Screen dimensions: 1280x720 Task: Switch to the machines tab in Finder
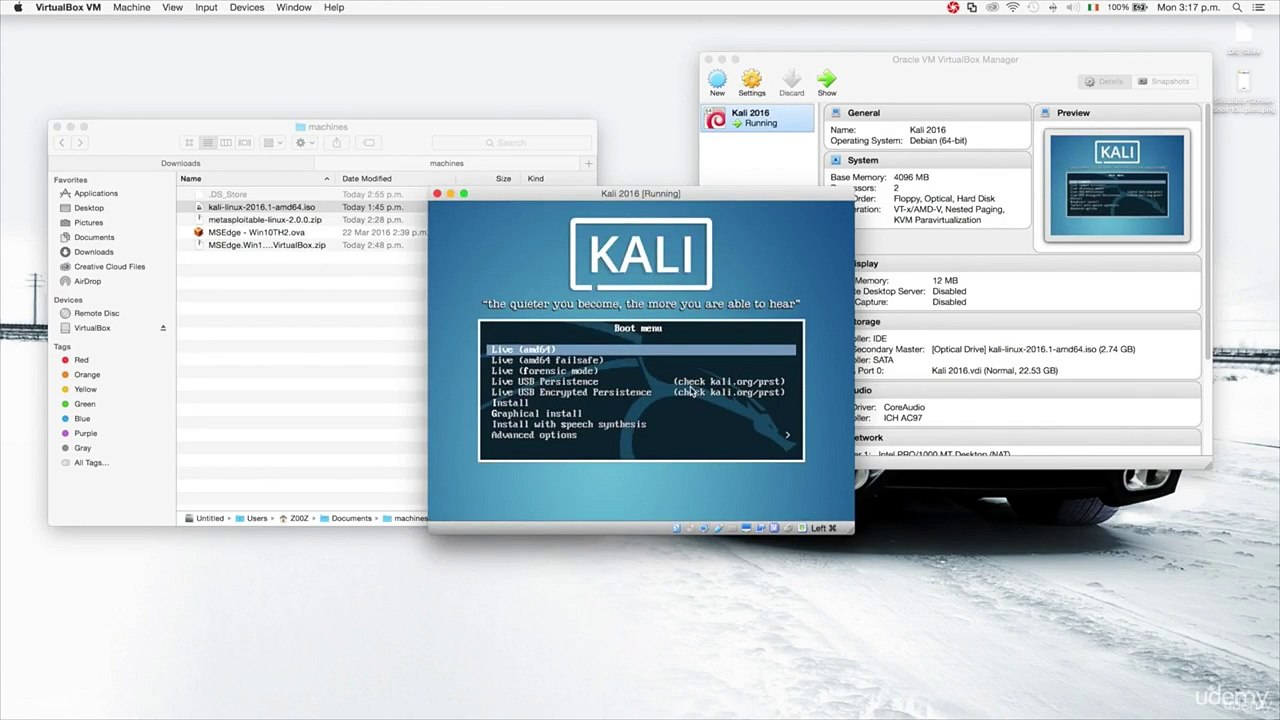(446, 163)
